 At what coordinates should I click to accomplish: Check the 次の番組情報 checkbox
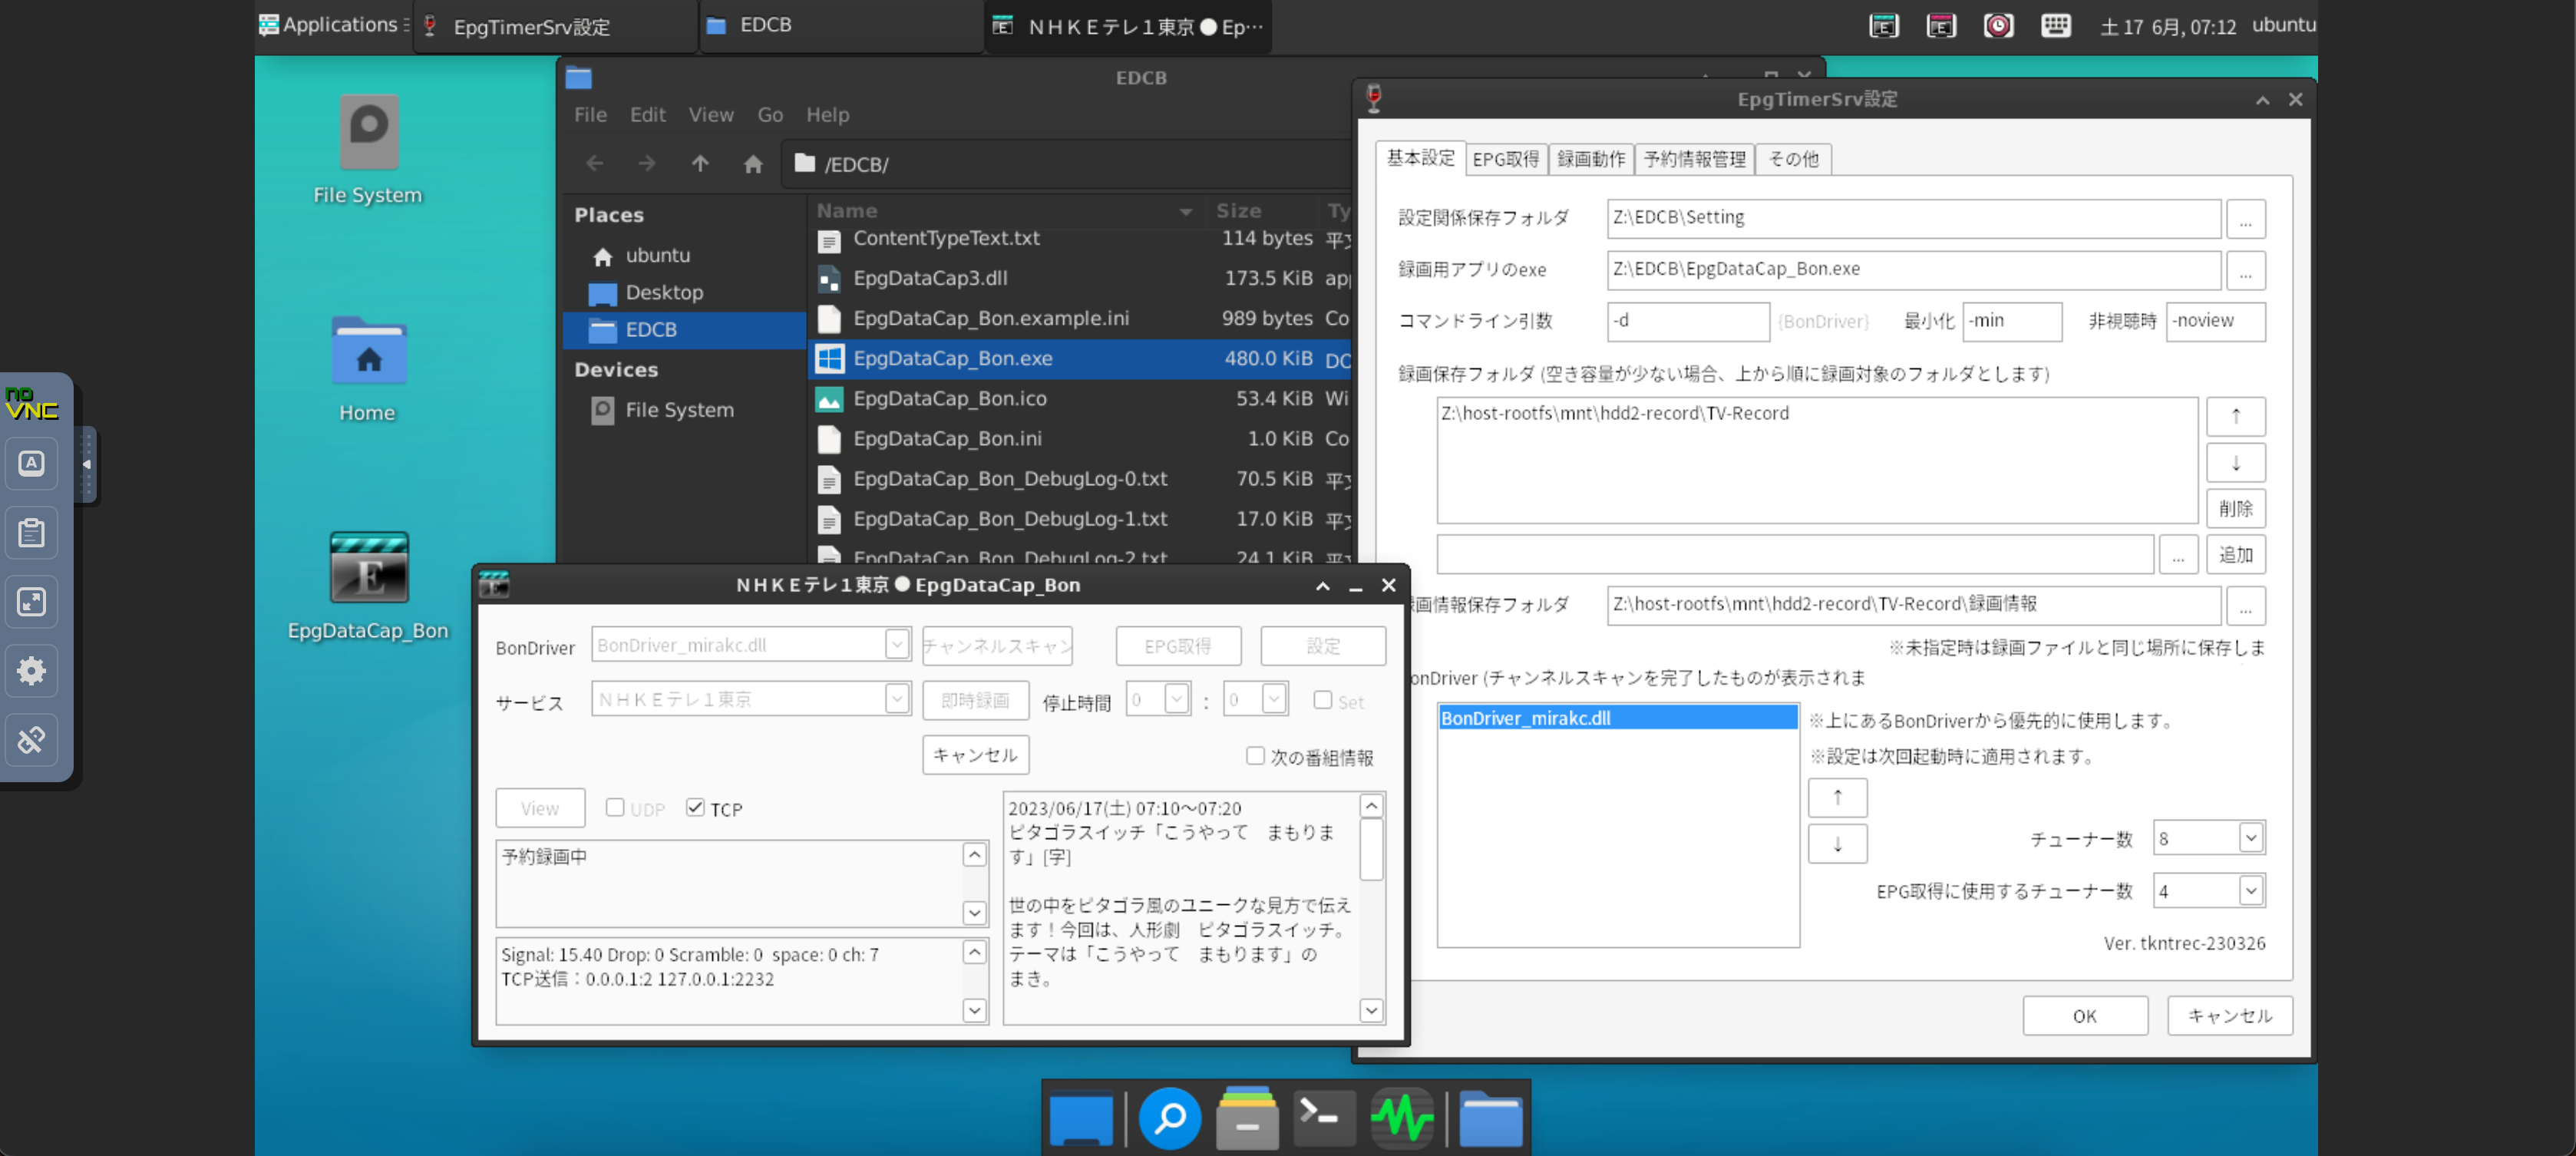pos(1255,756)
